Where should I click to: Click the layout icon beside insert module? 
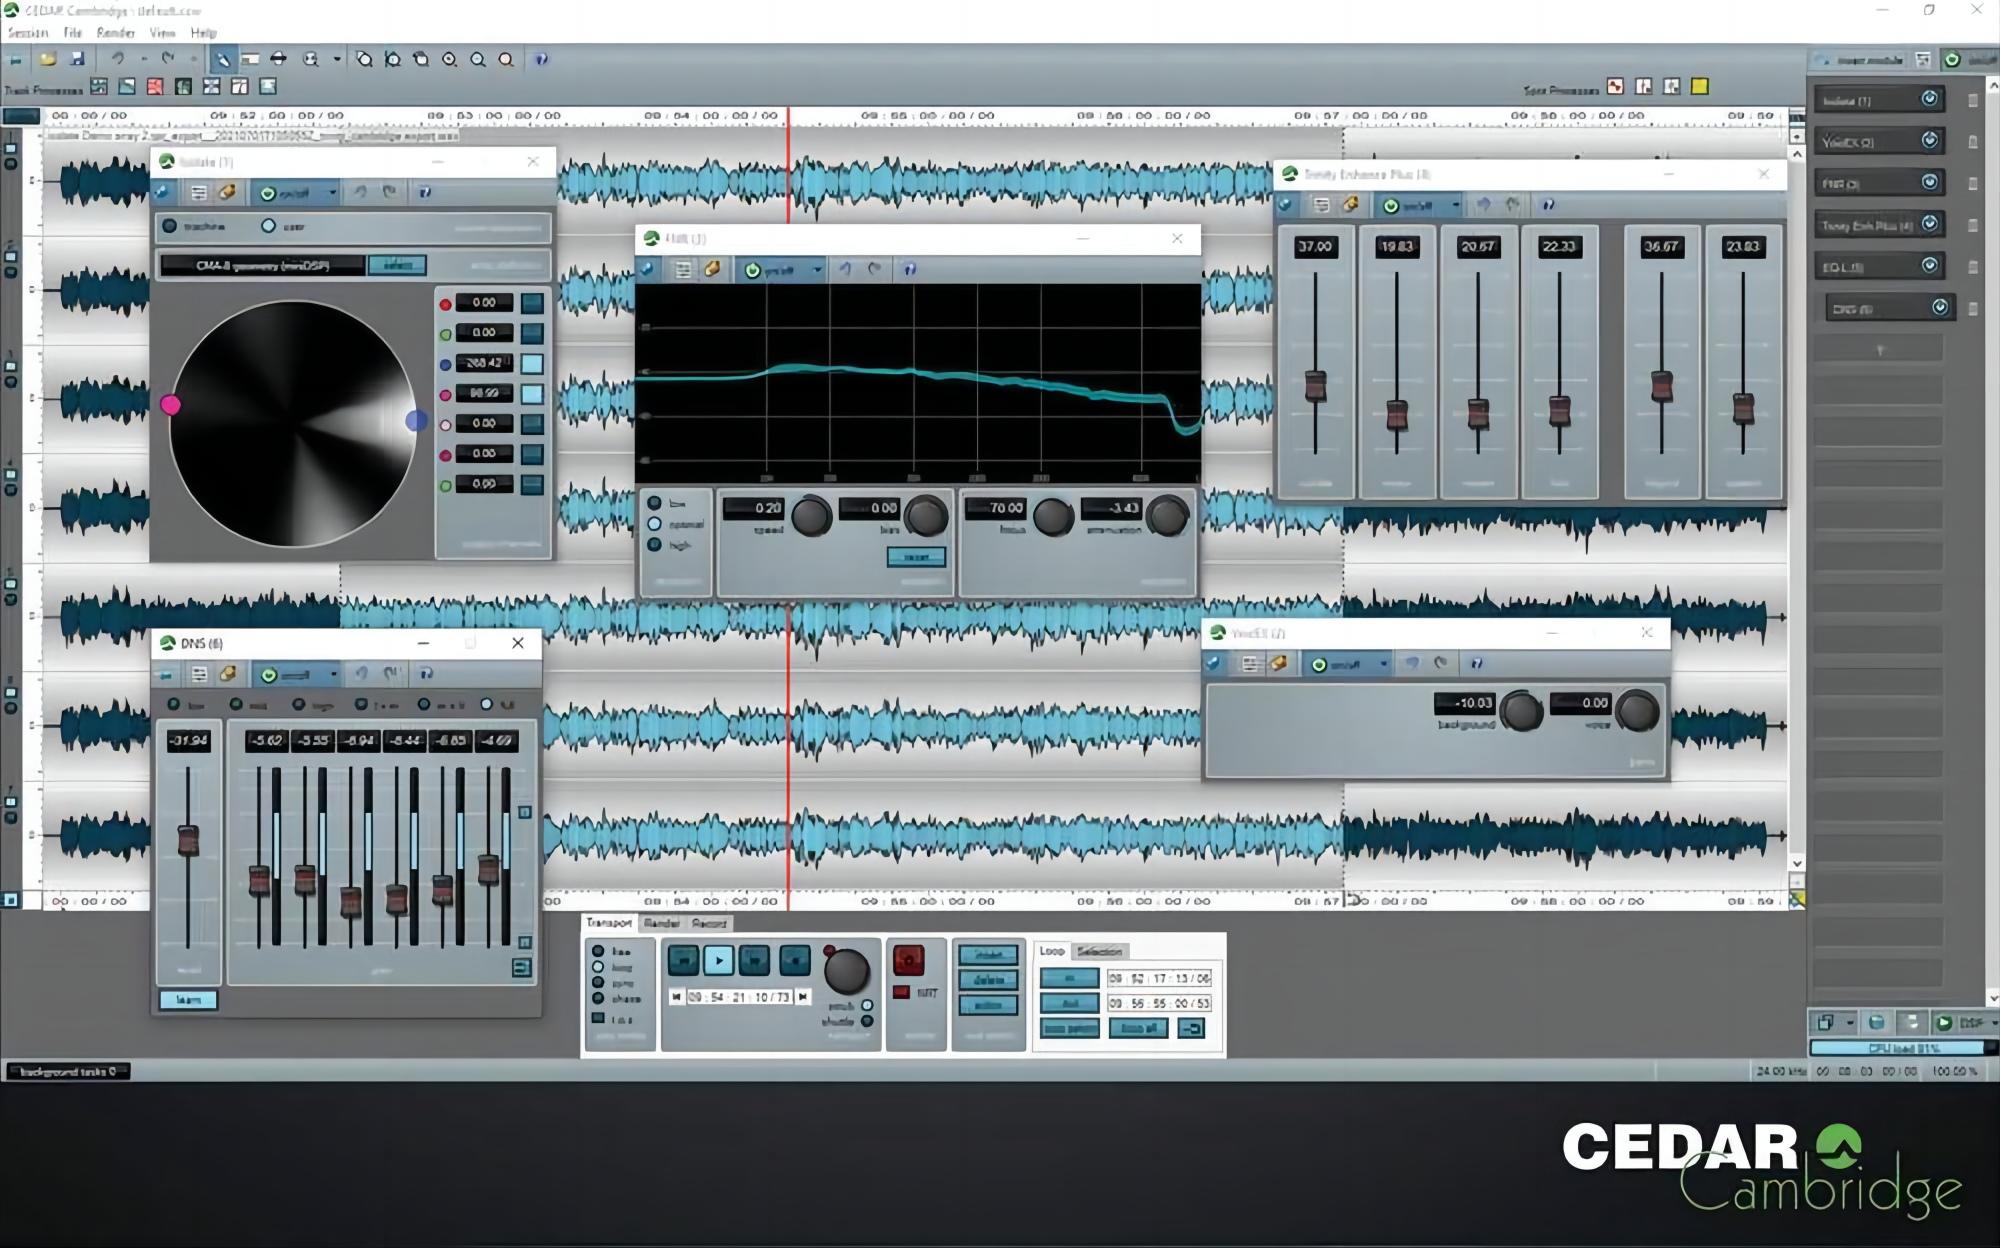[1923, 60]
